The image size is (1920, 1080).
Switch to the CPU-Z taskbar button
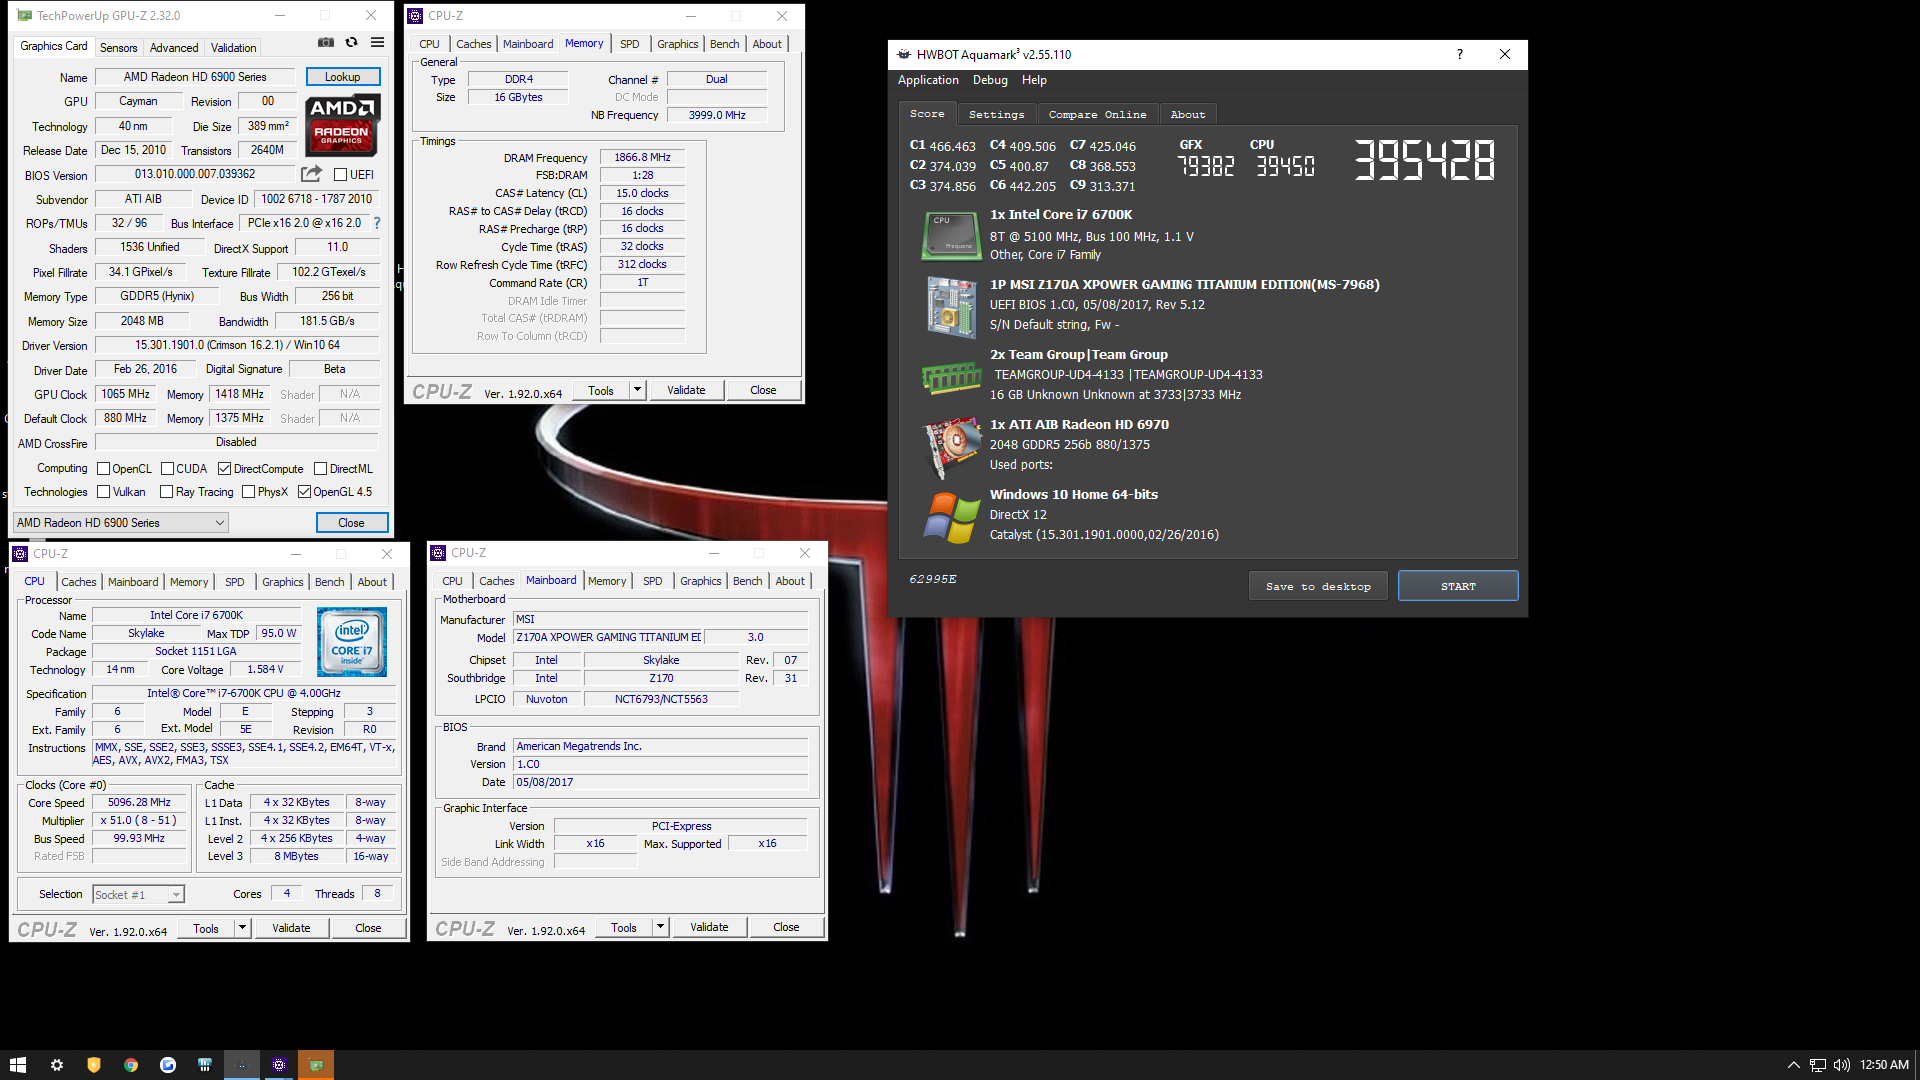(279, 1065)
